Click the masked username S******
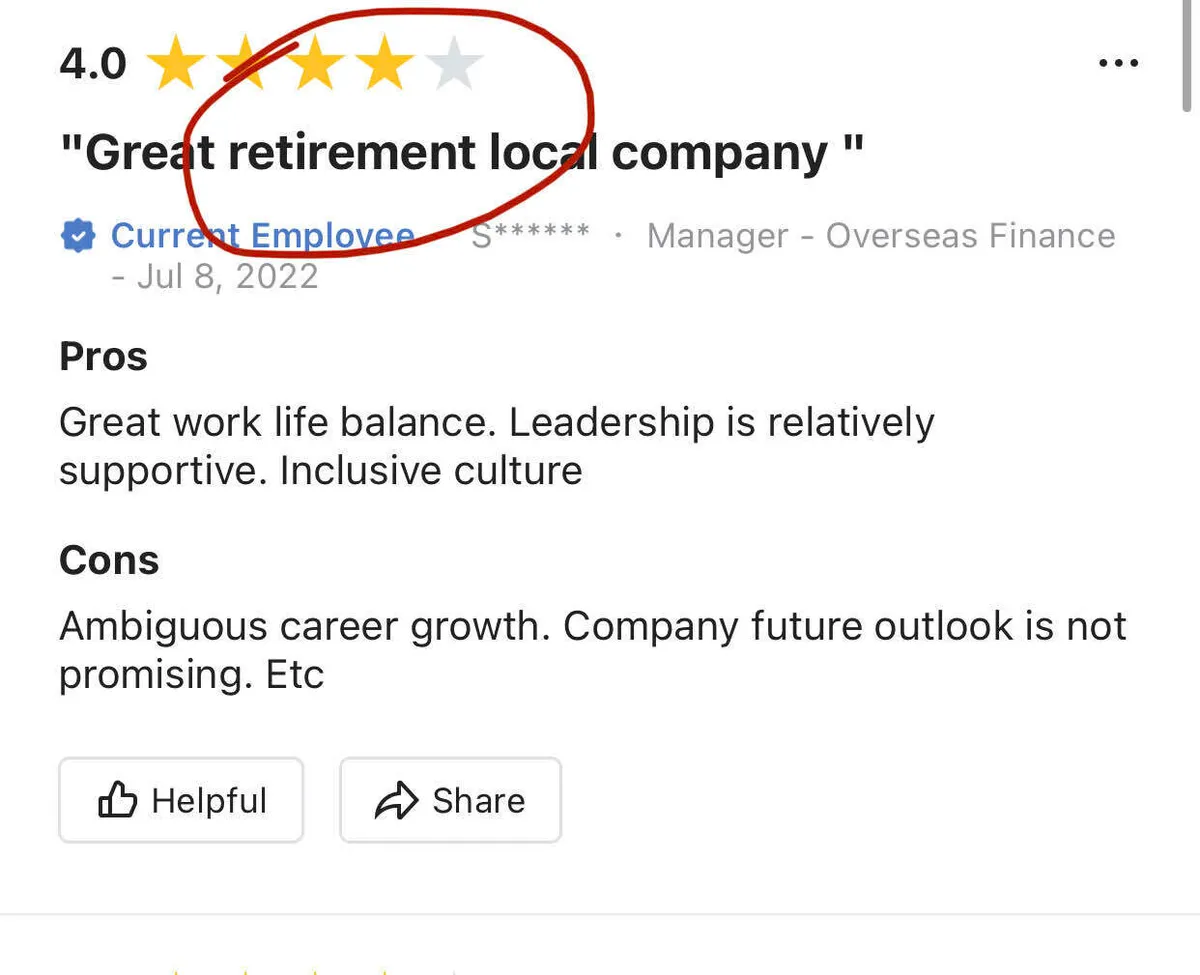 [x=530, y=236]
